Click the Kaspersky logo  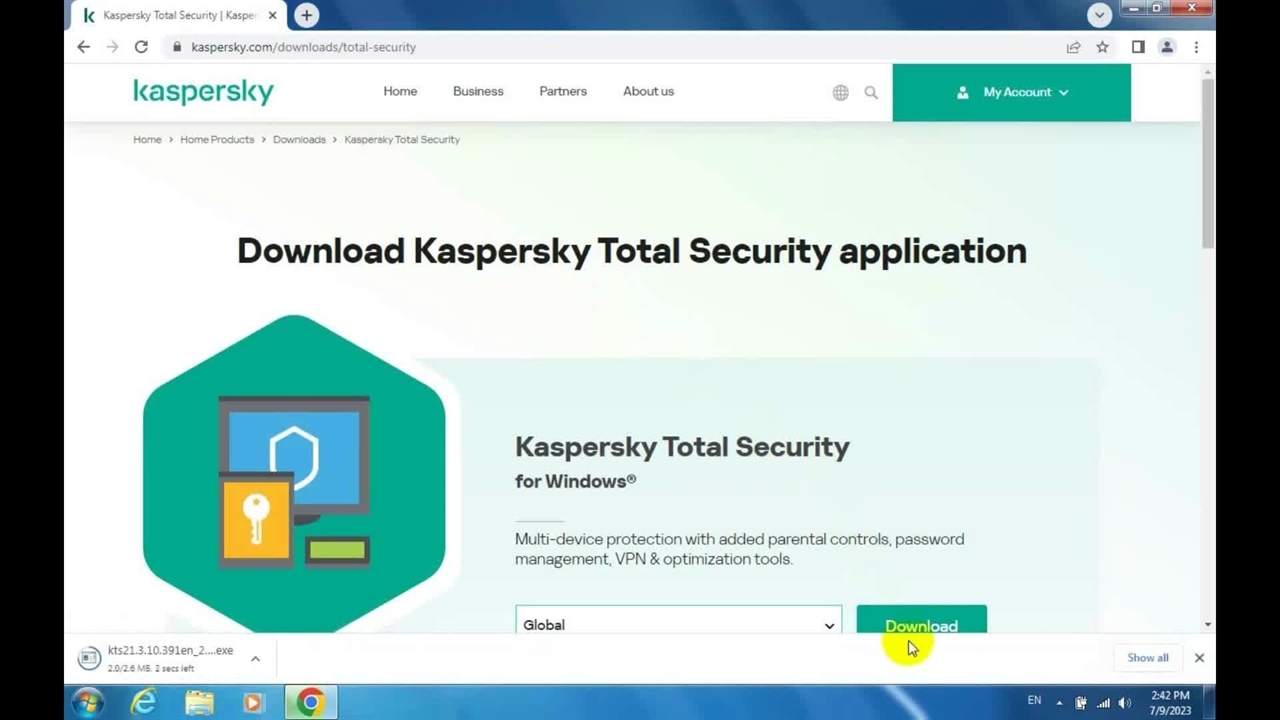click(x=203, y=91)
